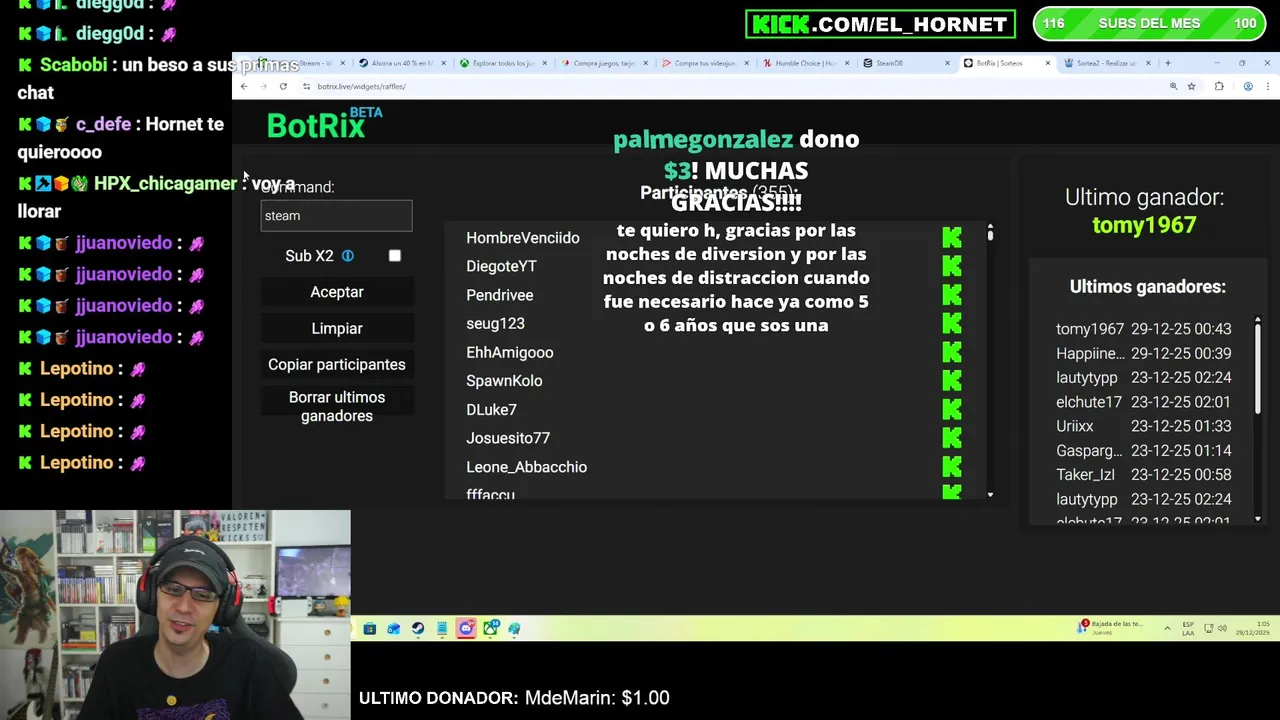Click winner row Taker_Izl 23-12-25 00:58
Viewport: 1280px width, 720px height.
[1143, 475]
